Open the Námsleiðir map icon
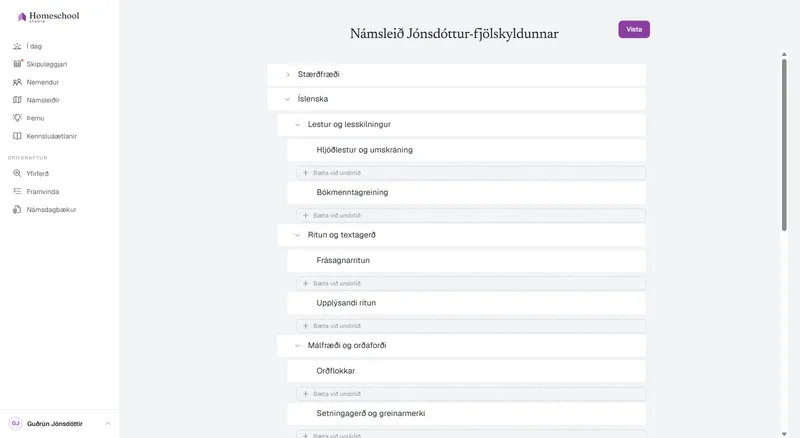 17,100
